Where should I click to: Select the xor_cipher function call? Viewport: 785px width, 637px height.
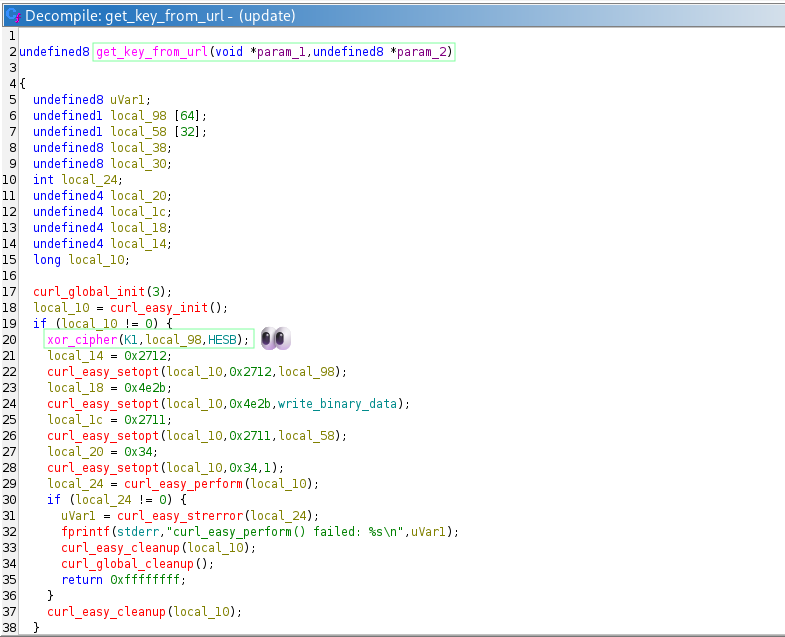(82, 340)
